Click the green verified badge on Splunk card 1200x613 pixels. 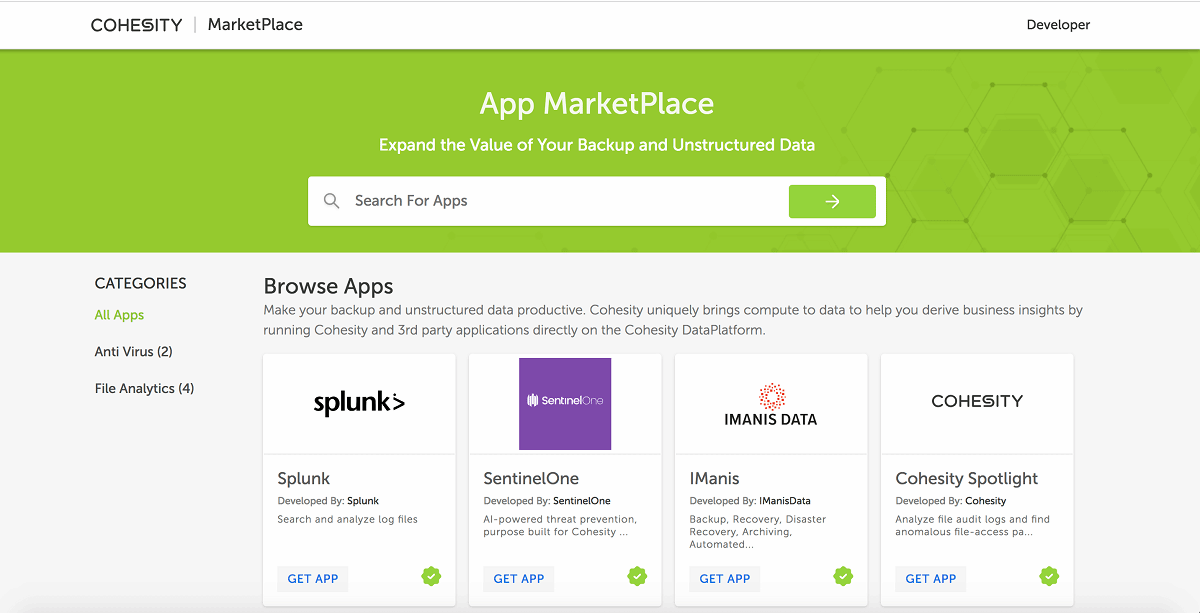pyautogui.click(x=431, y=576)
